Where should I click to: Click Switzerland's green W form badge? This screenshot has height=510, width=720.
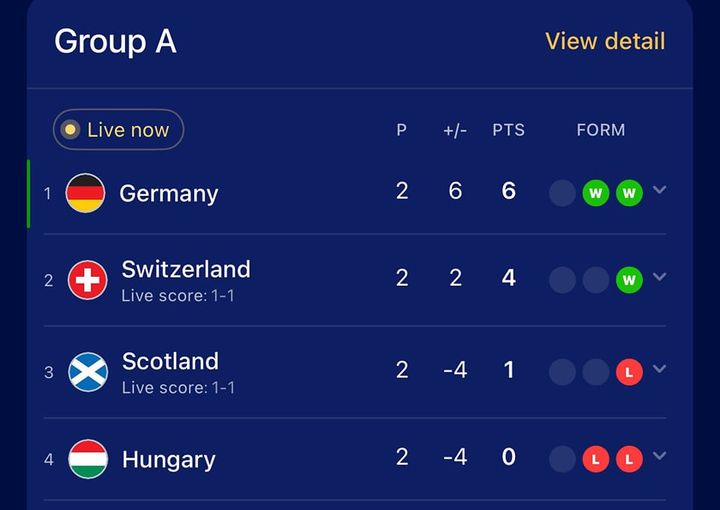click(x=629, y=280)
